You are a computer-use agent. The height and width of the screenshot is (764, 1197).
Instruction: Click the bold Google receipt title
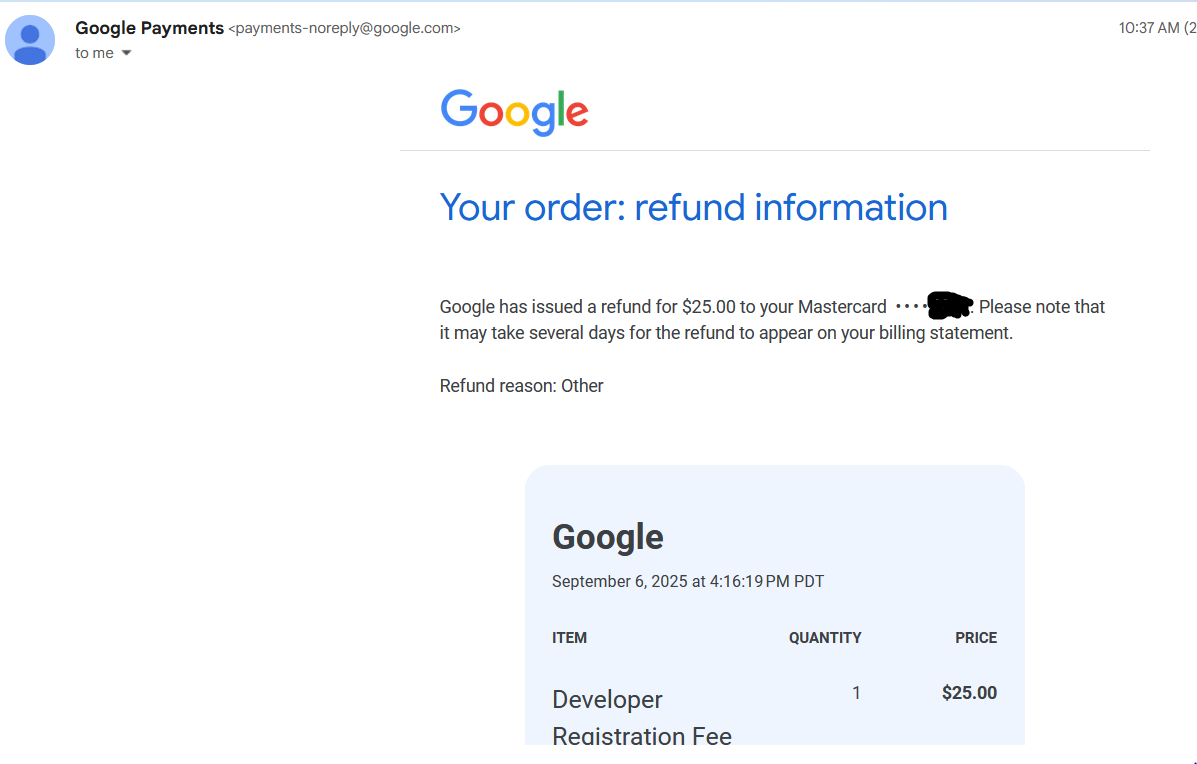pos(608,537)
